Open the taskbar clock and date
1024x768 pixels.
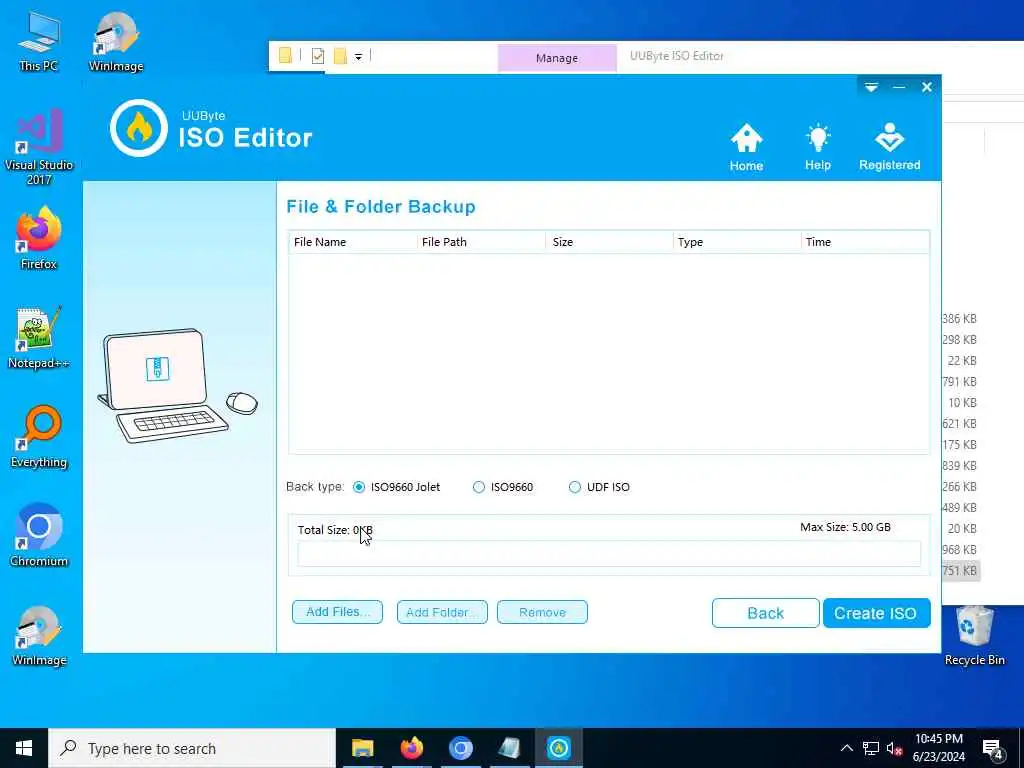tap(938, 748)
